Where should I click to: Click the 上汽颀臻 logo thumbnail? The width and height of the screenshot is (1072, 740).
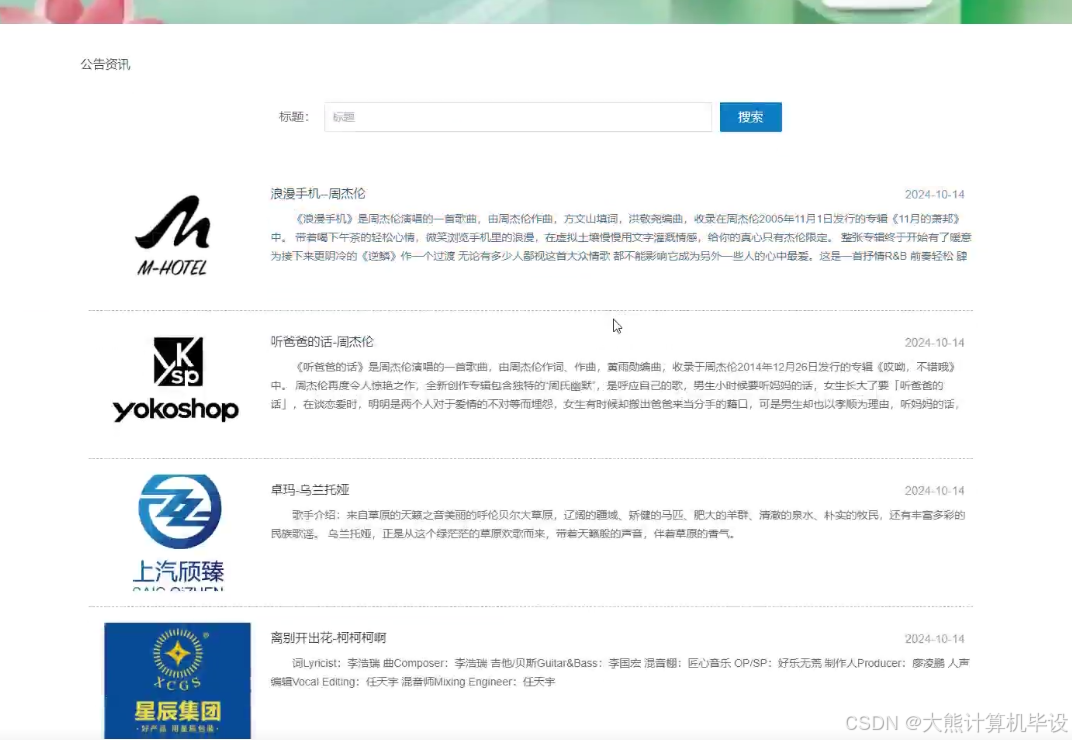[x=178, y=531]
